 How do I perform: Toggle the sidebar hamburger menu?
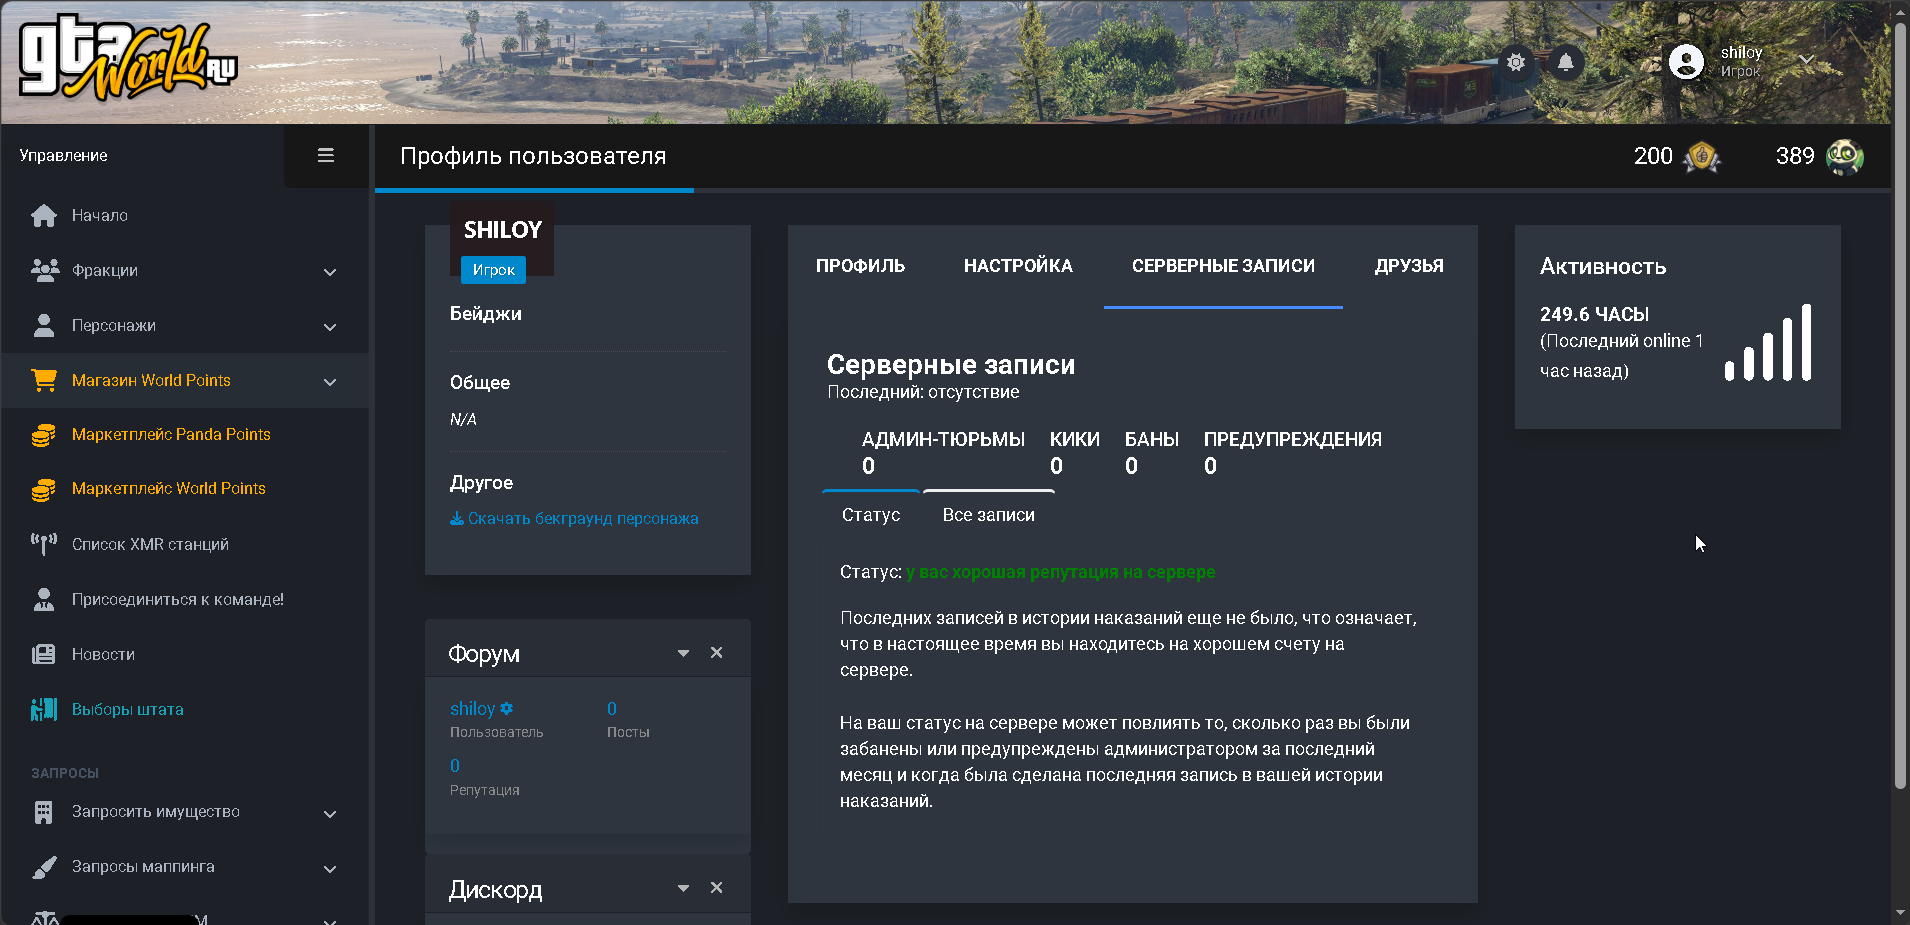tap(326, 155)
